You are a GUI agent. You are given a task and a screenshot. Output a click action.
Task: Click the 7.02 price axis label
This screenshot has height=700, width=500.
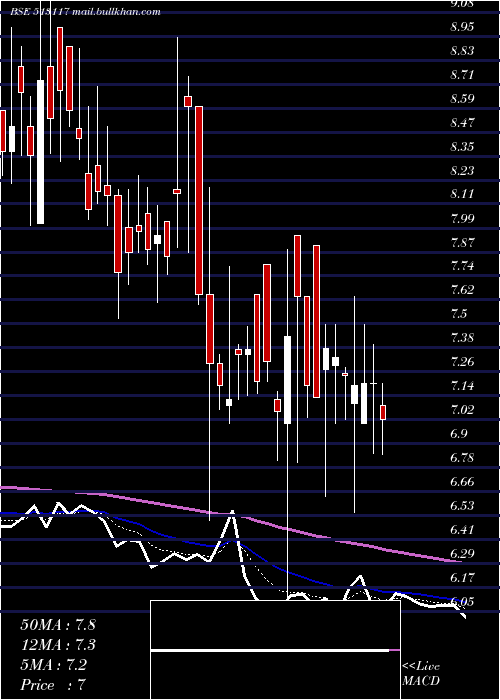point(462,410)
